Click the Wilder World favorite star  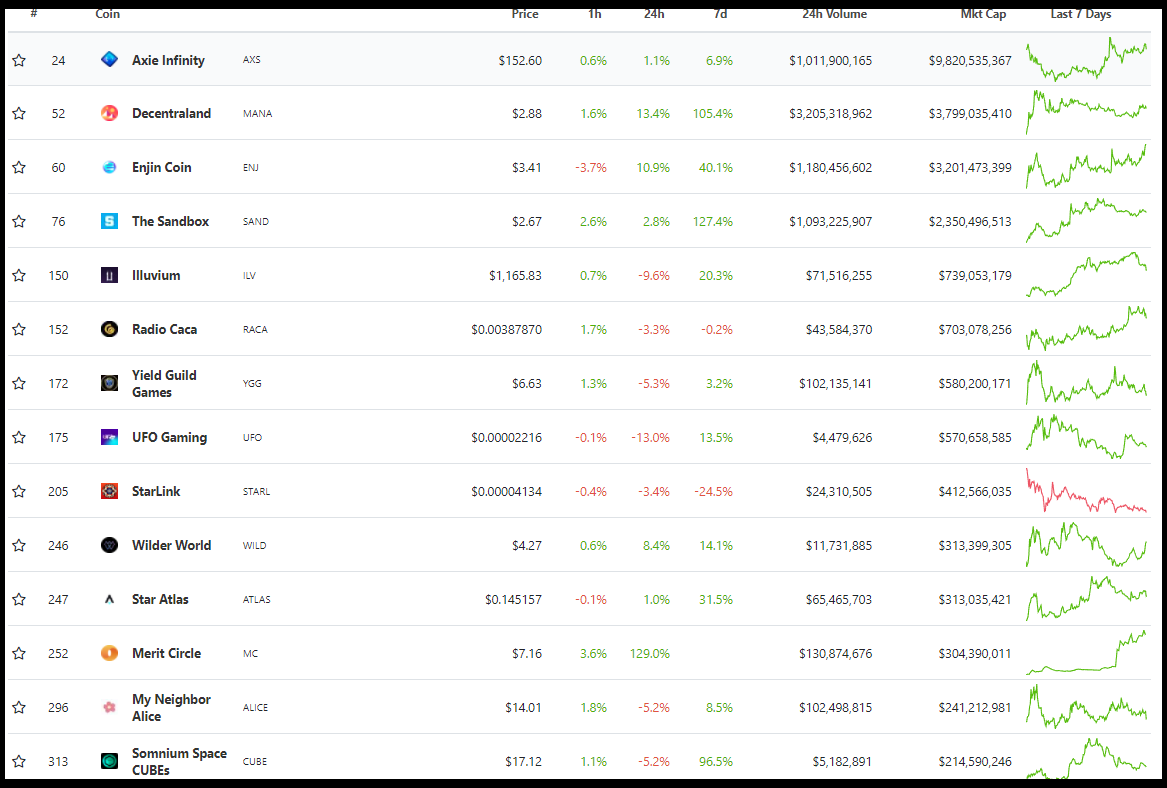coord(19,545)
